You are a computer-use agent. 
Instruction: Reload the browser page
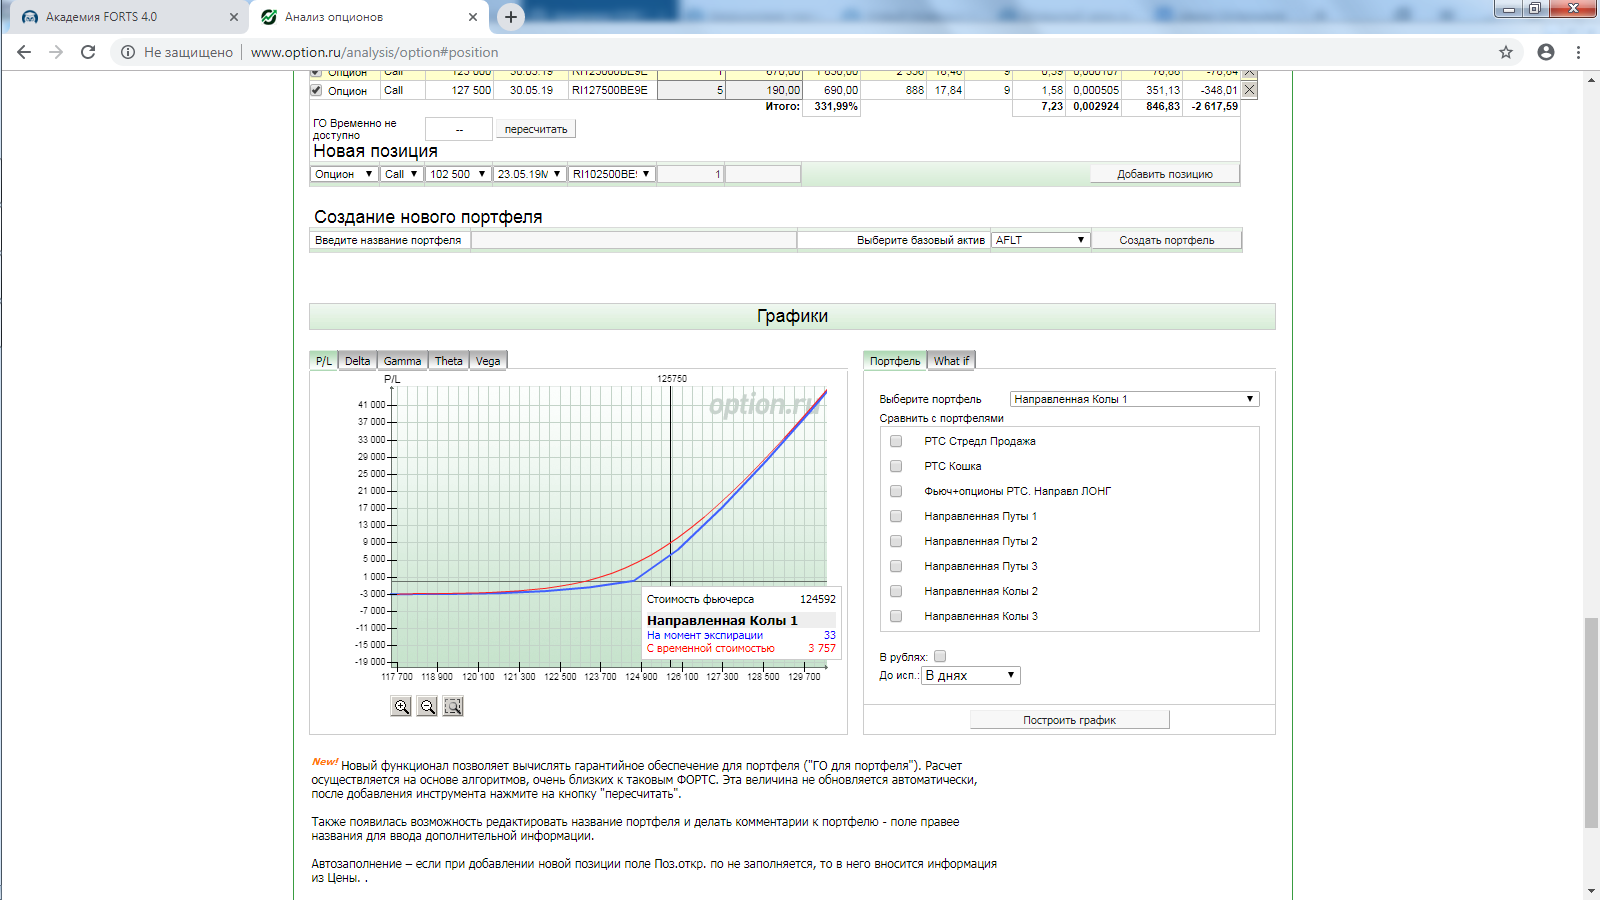pyautogui.click(x=88, y=52)
